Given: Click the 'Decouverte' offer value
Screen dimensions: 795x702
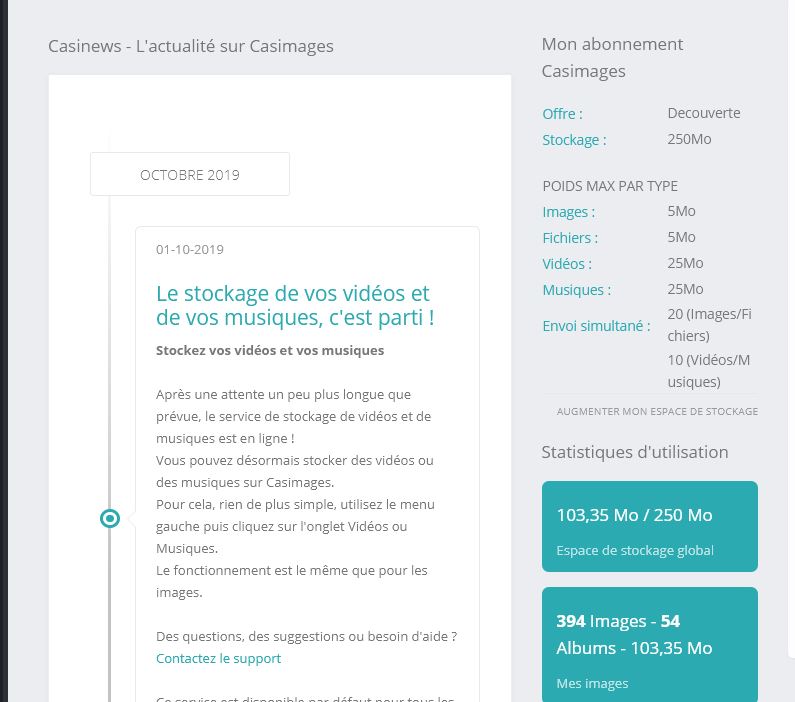Looking at the screenshot, I should 704,113.
